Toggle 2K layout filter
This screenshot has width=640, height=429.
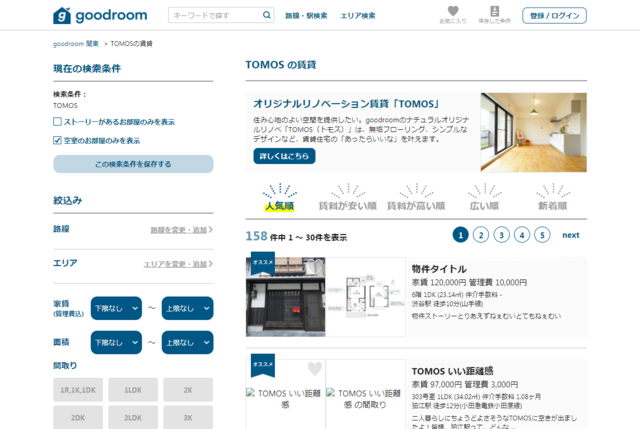pos(188,390)
